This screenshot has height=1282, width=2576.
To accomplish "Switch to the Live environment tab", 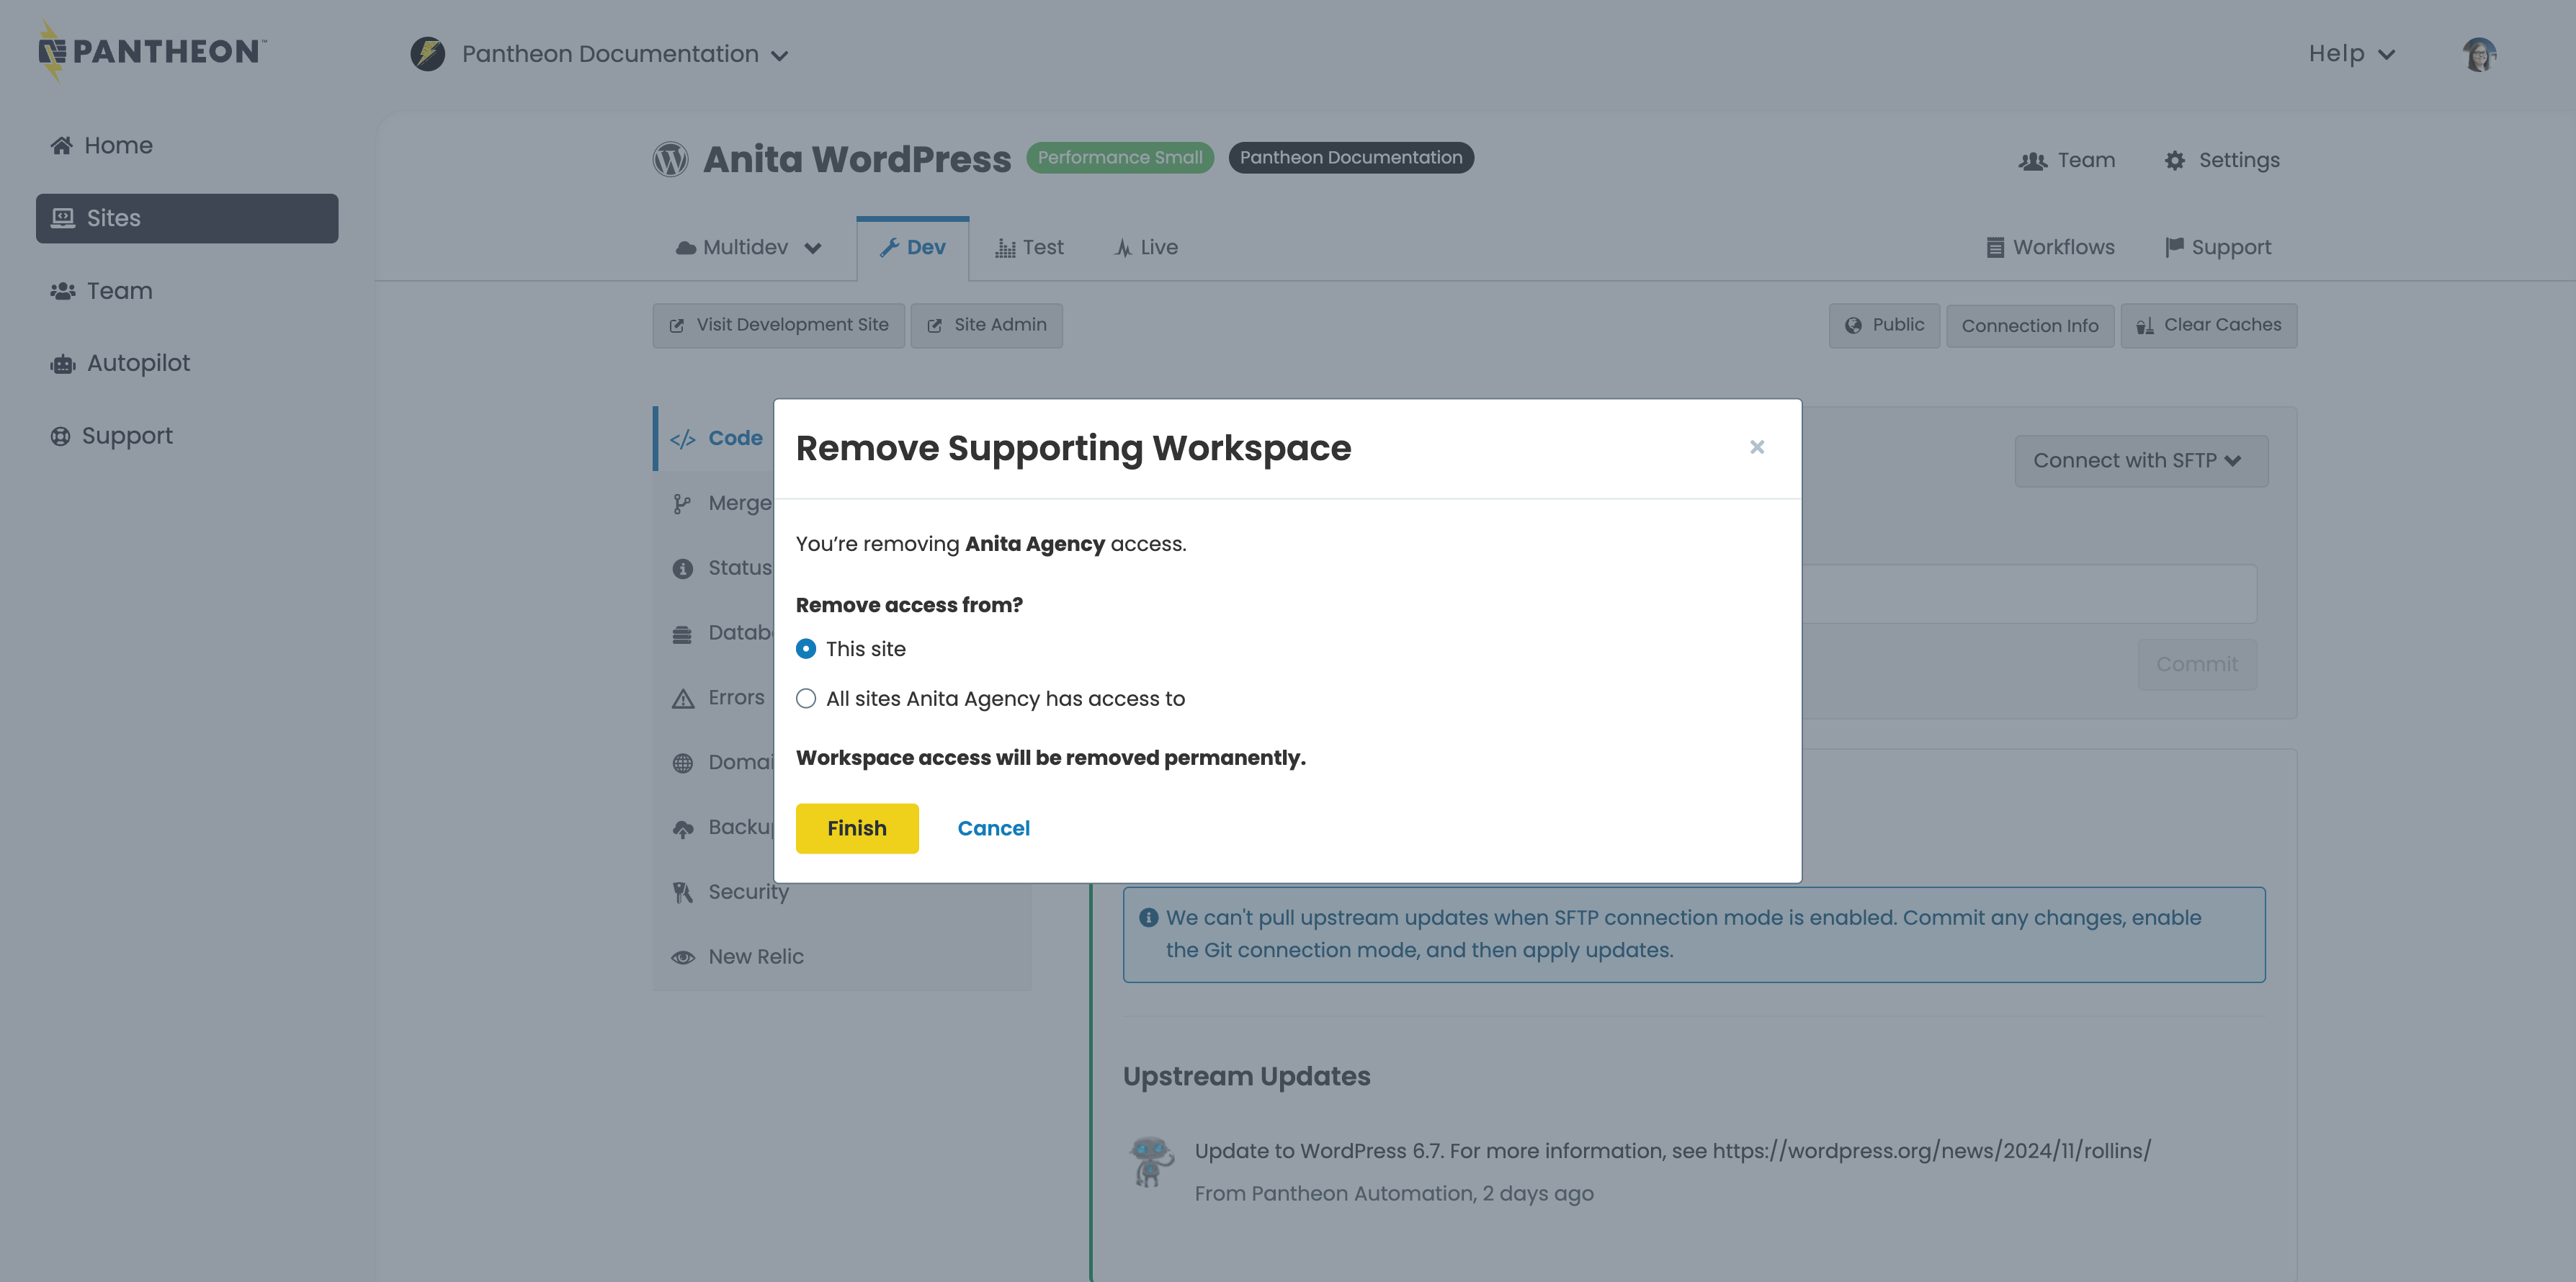I will pyautogui.click(x=1146, y=248).
